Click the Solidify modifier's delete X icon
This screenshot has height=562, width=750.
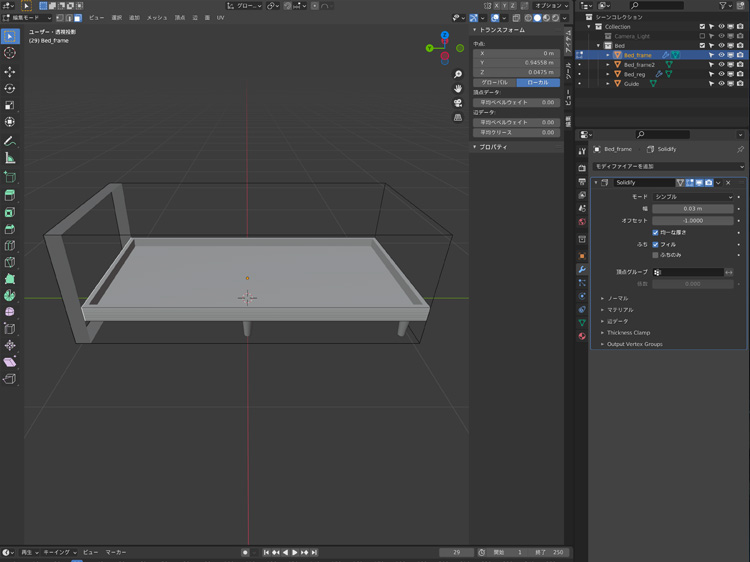tap(729, 183)
